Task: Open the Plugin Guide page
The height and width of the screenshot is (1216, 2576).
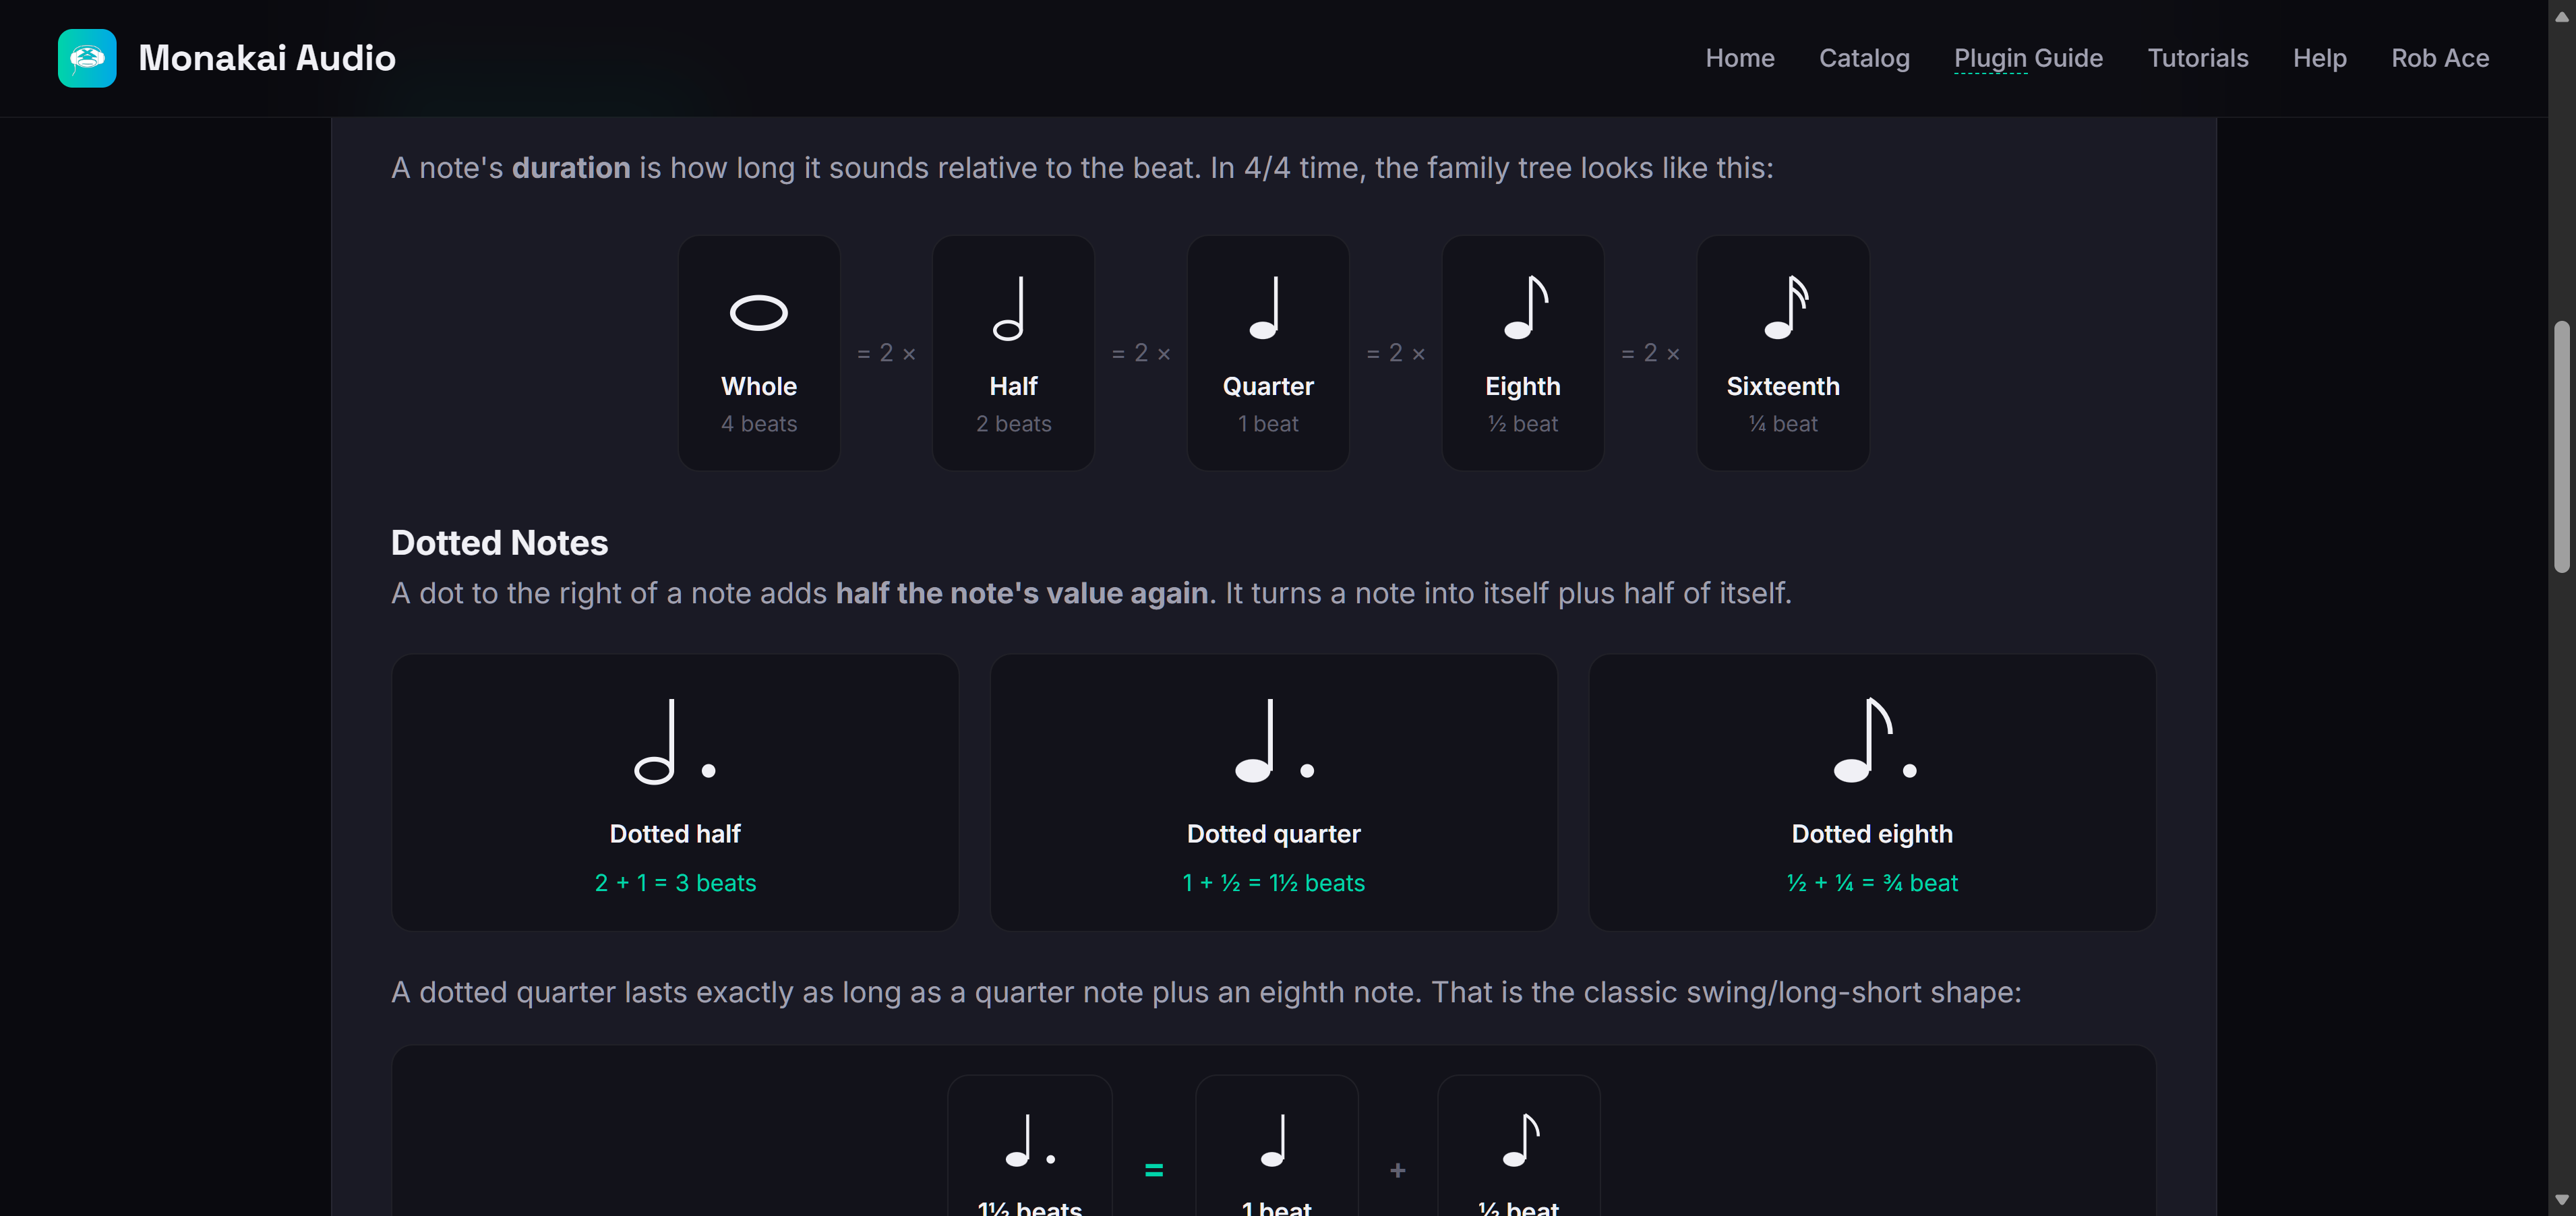Action: click(x=2028, y=58)
